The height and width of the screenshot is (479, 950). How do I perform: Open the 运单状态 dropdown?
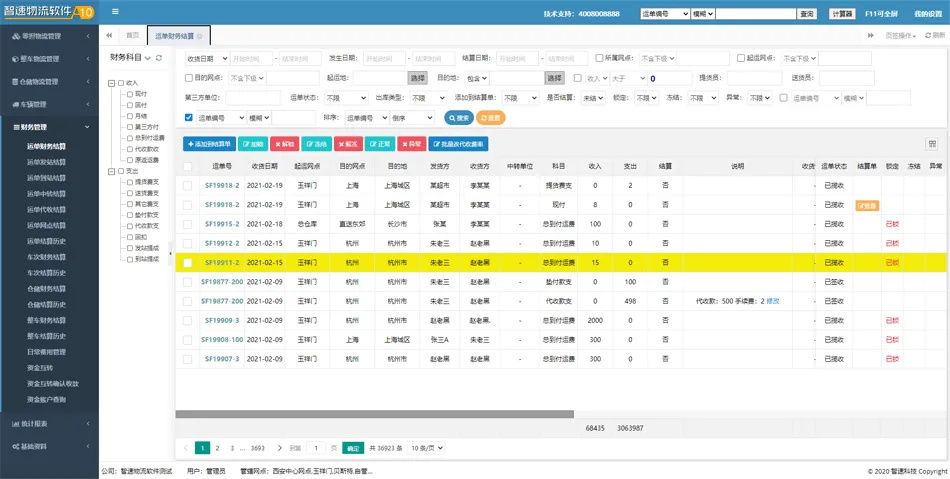tap(346, 97)
